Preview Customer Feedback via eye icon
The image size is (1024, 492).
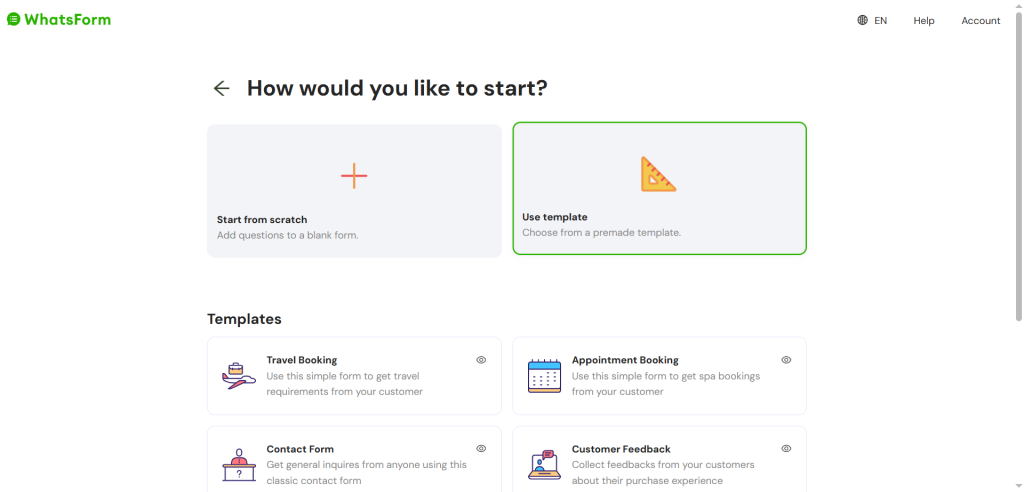click(x=786, y=448)
